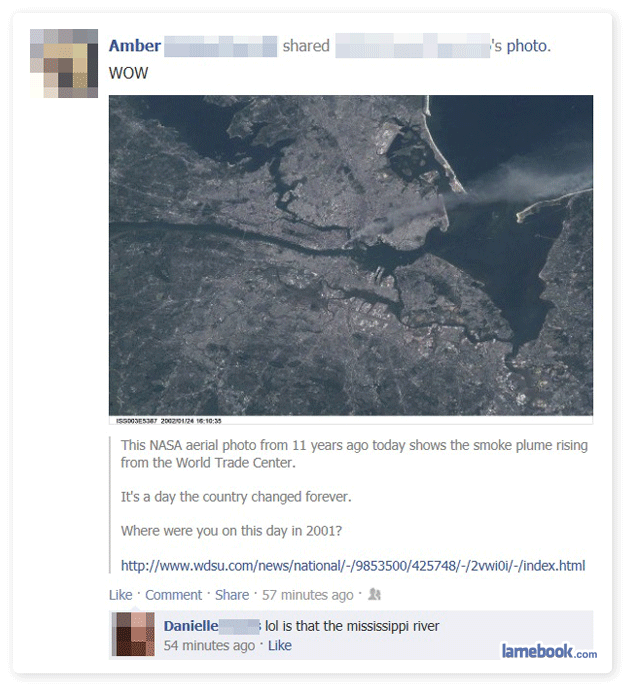630x691 pixels.
Task: Like Danielle's mississippi river comment
Action: [280, 646]
